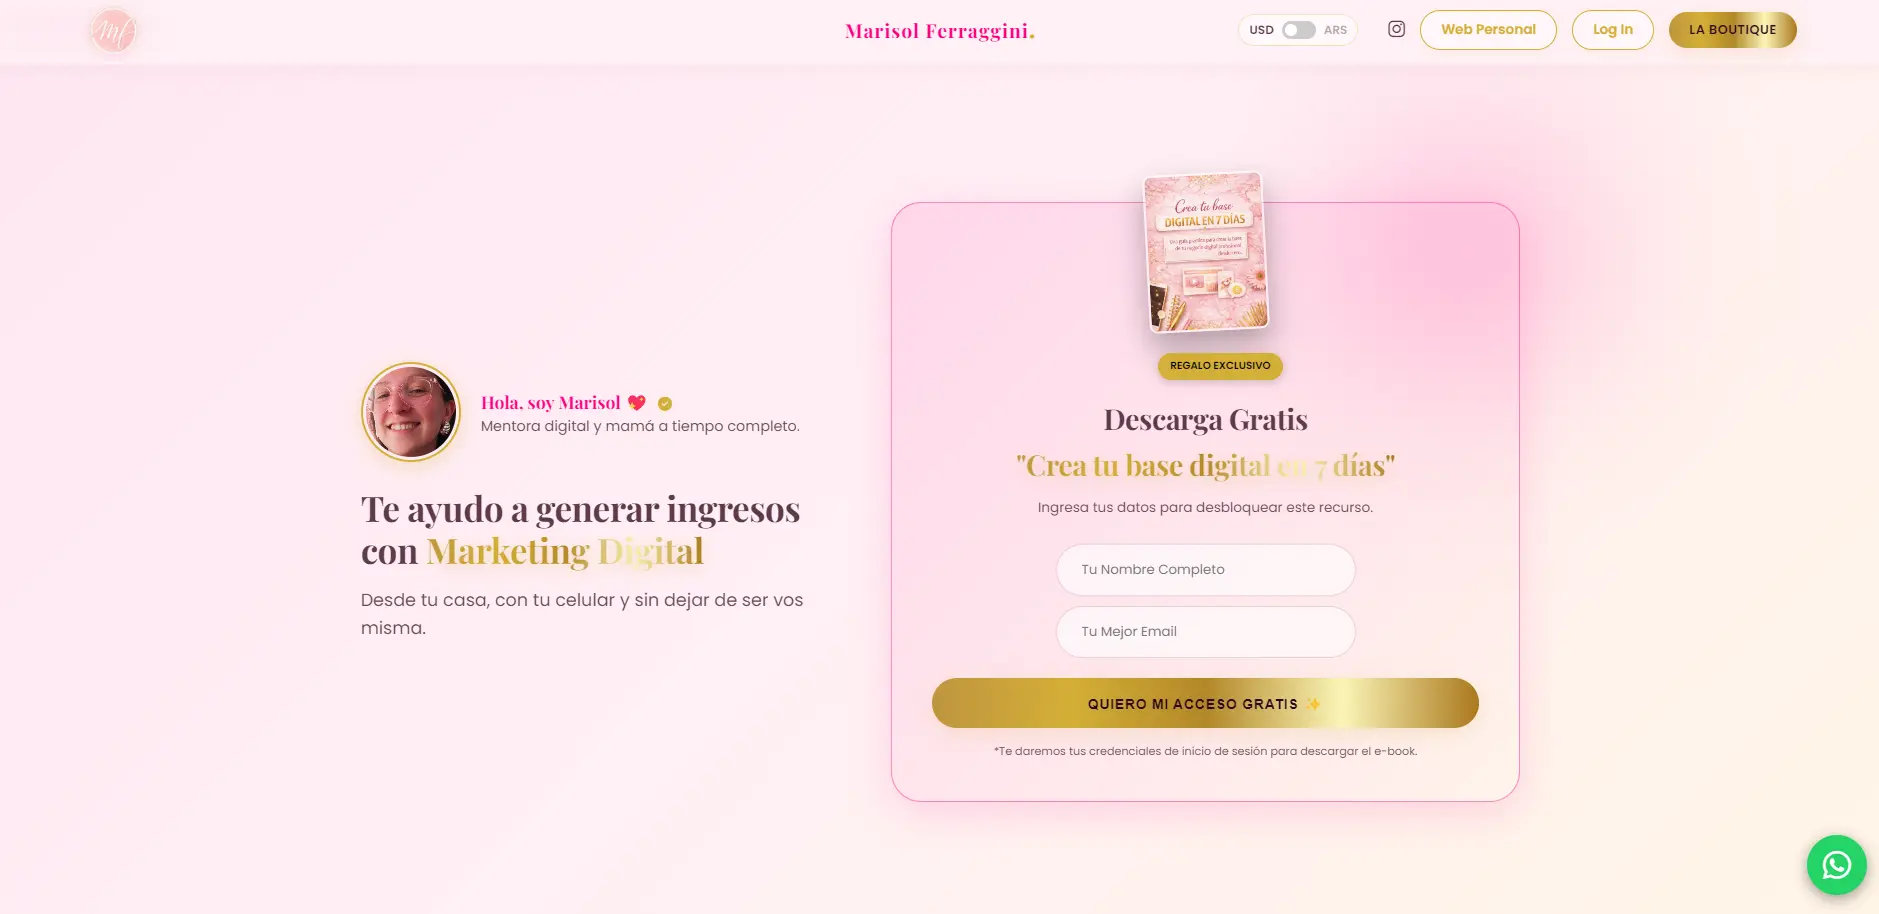This screenshot has width=1879, height=914.
Task: Open the Instagram profile icon
Action: tap(1396, 30)
